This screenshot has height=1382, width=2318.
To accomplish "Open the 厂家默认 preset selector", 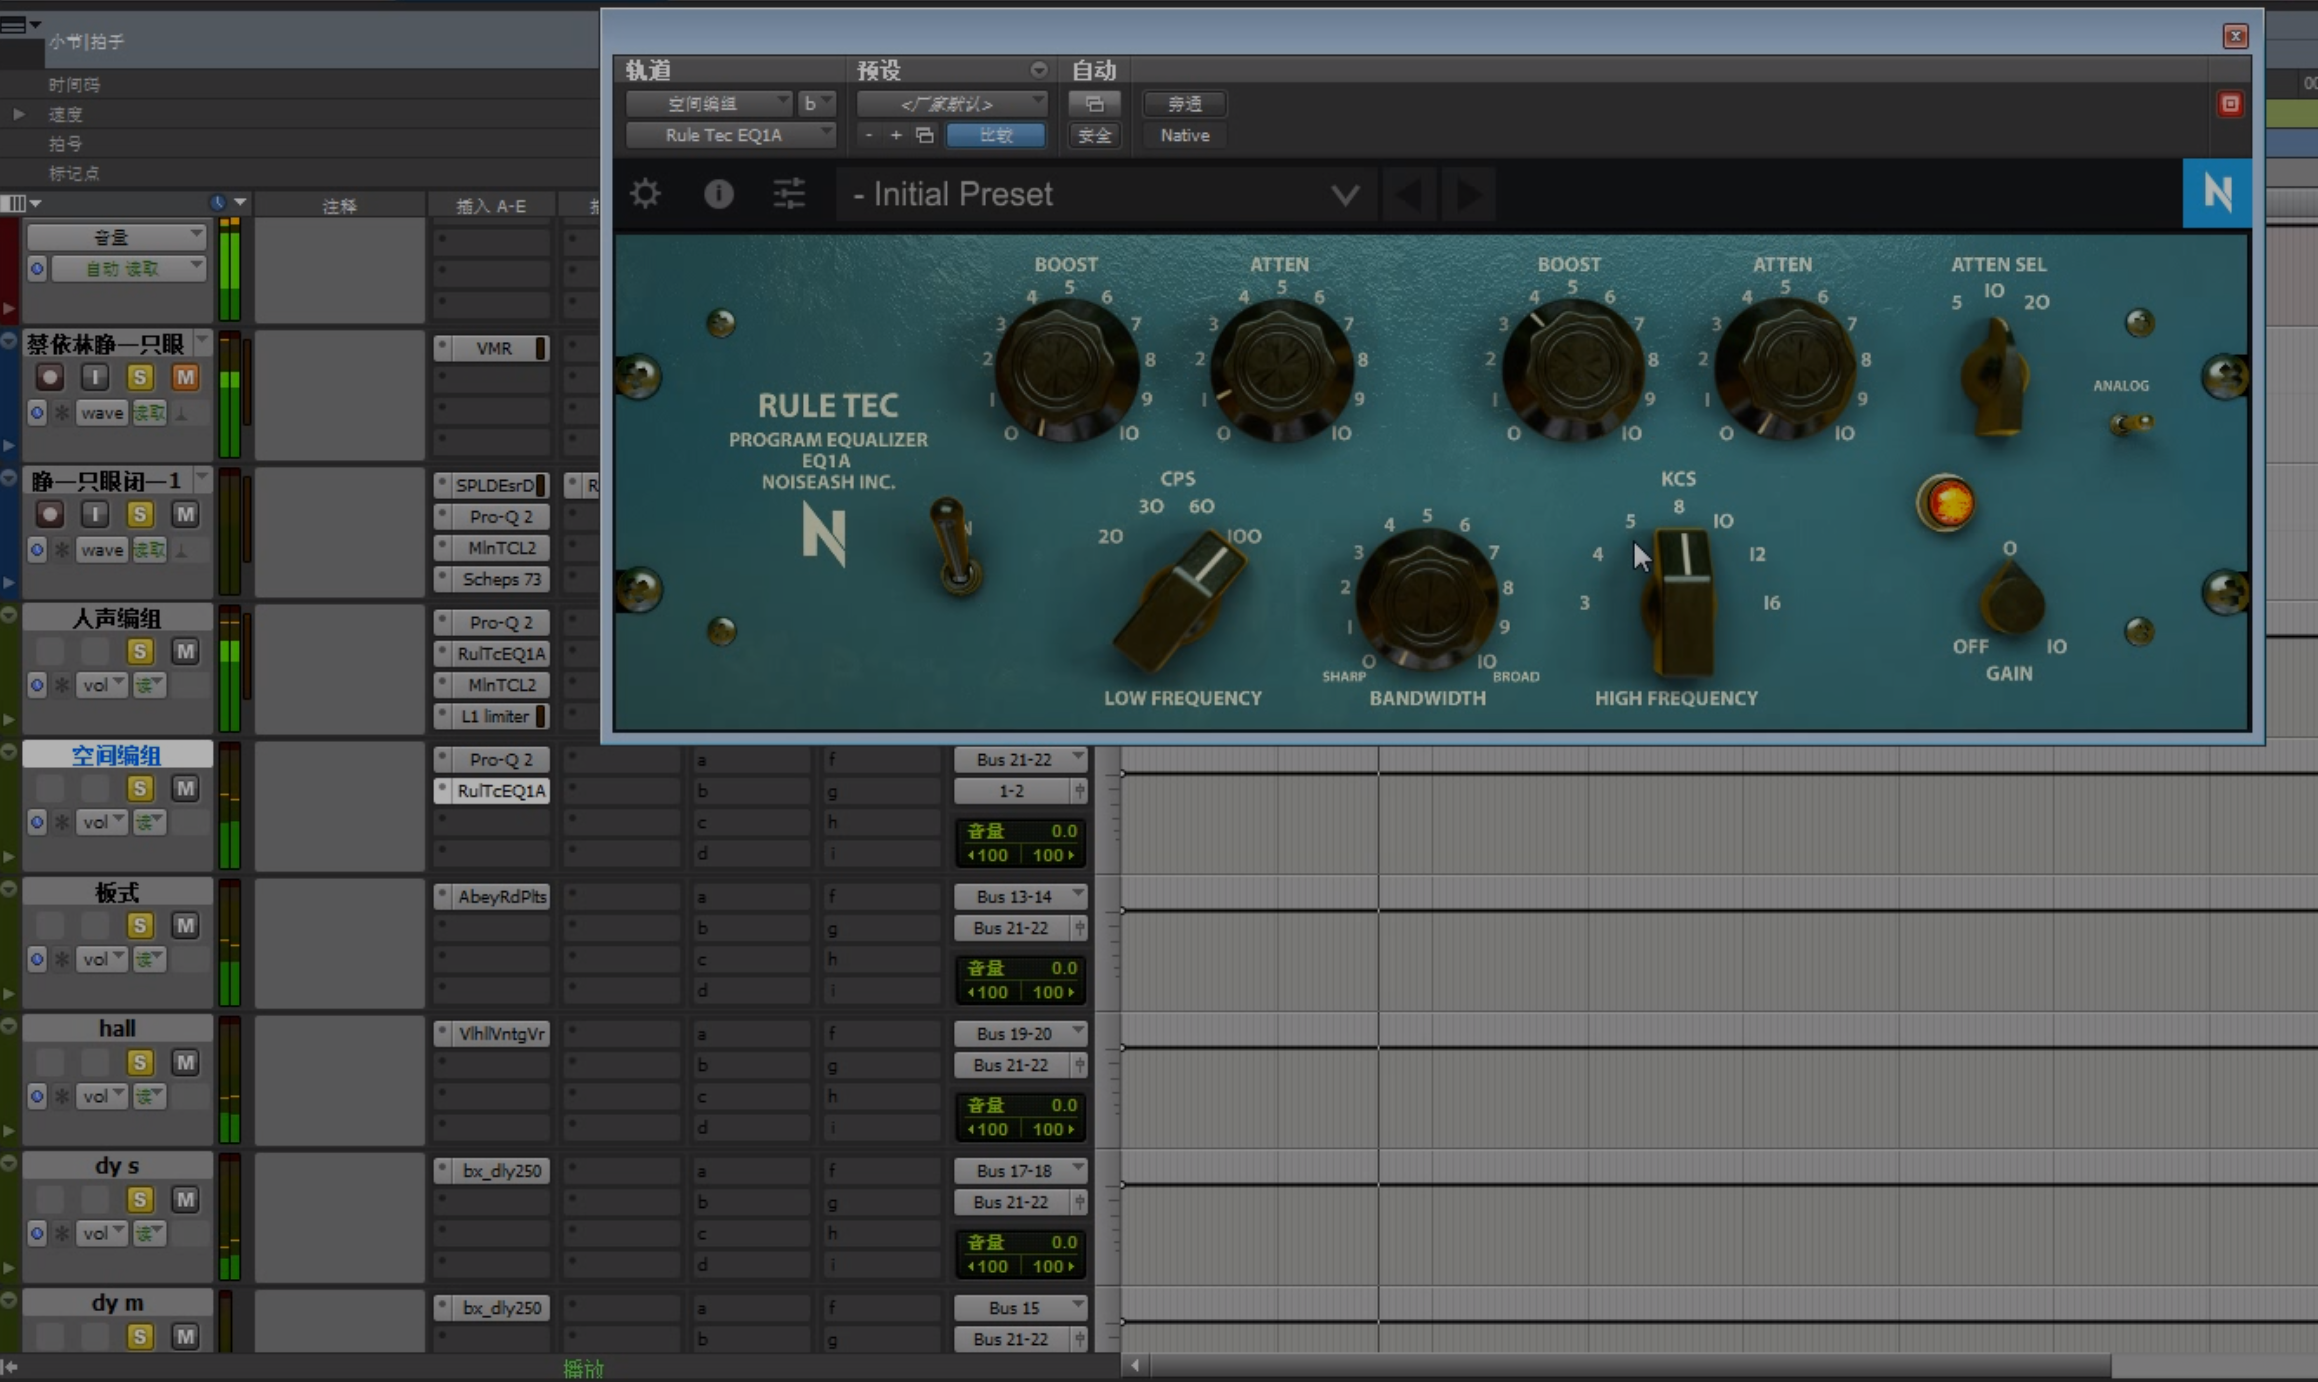I will pyautogui.click(x=950, y=102).
